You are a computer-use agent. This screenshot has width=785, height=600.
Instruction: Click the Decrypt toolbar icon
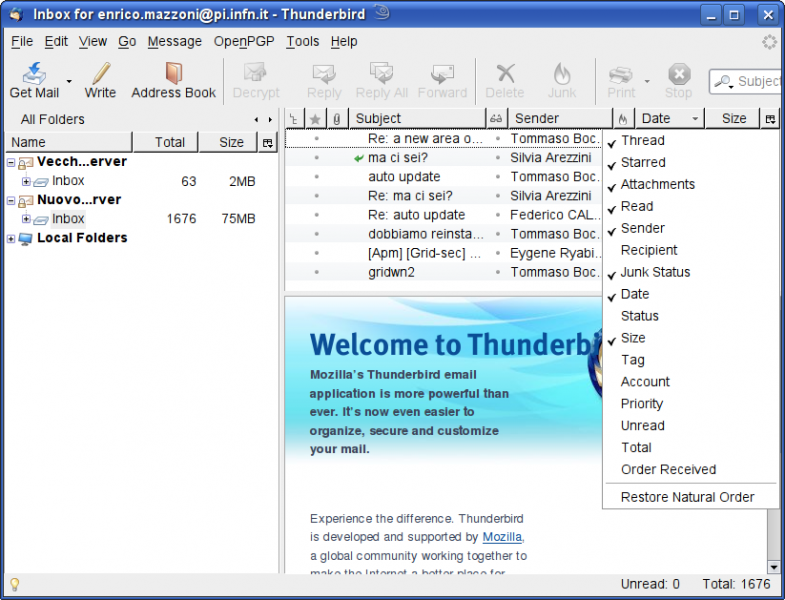pyautogui.click(x=255, y=73)
